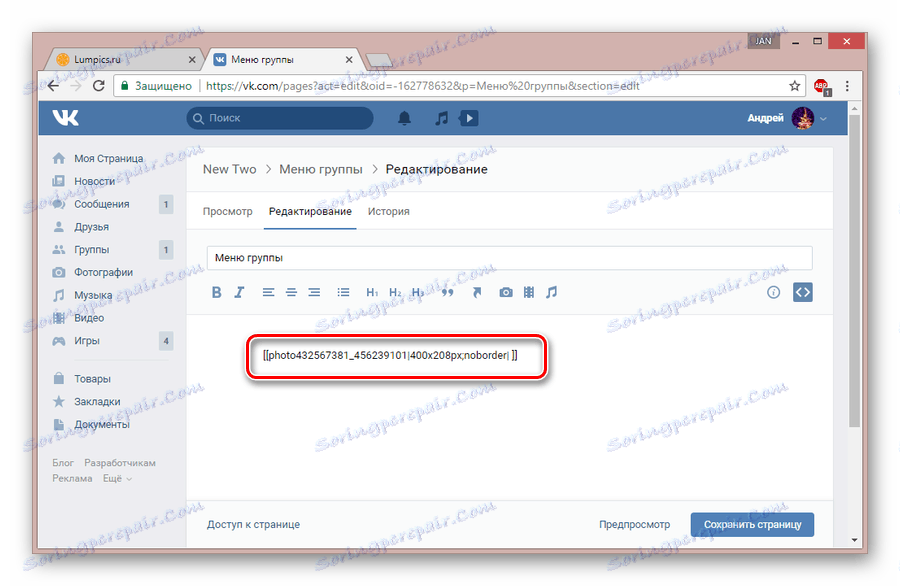Viewport: 900px width, 586px height.
Task: Apply H3 heading style
Action: tap(418, 292)
